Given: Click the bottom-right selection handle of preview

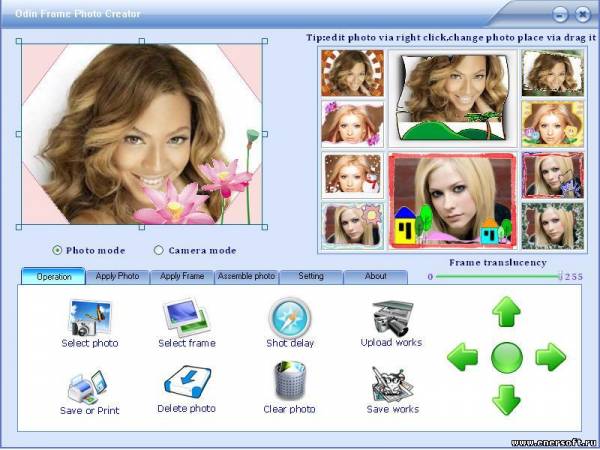Looking at the screenshot, I should pos(264,227).
